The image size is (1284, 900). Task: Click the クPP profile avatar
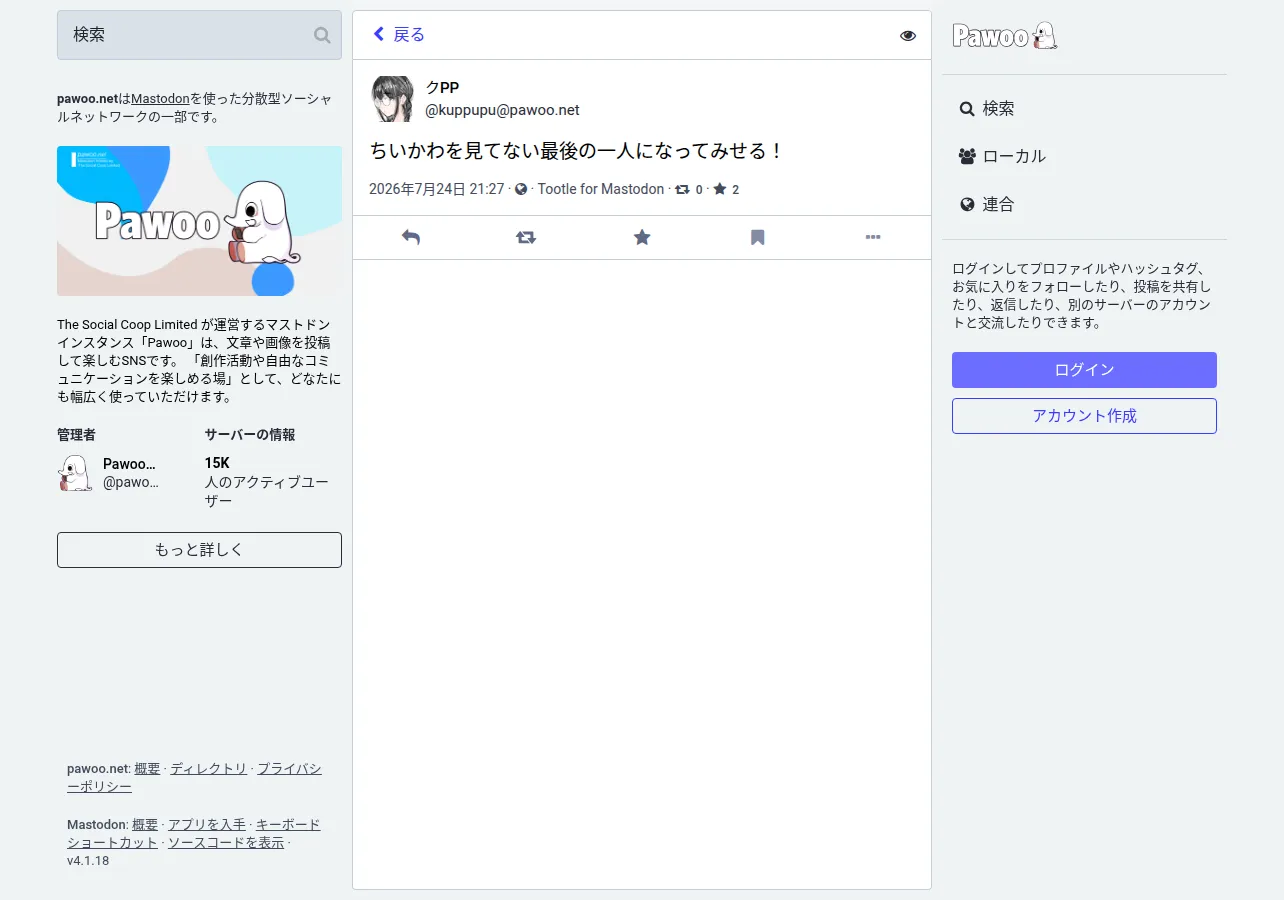(x=393, y=98)
